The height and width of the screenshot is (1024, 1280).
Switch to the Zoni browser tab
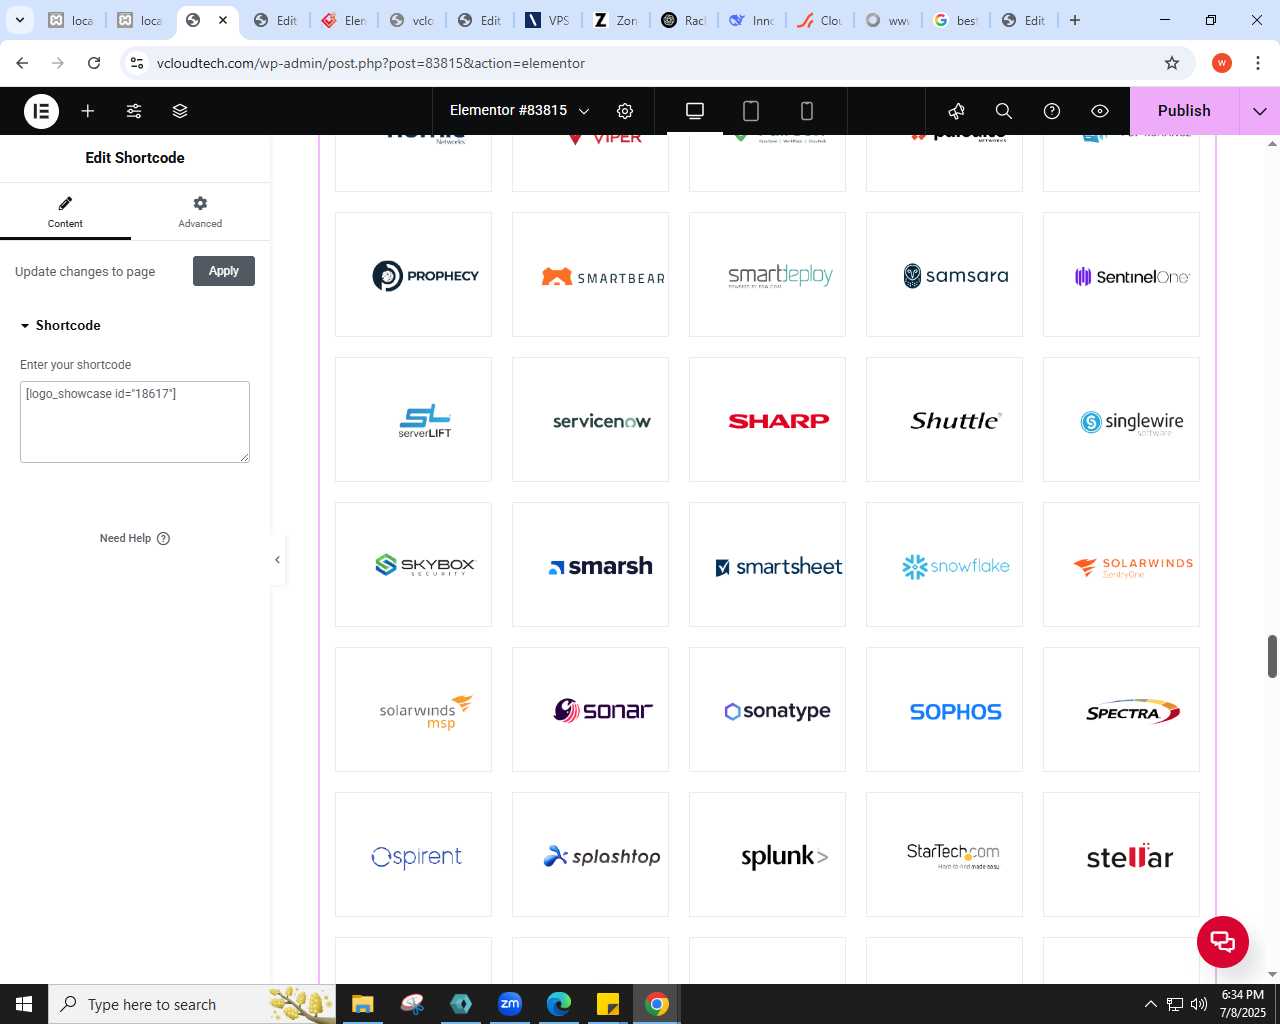(616, 20)
